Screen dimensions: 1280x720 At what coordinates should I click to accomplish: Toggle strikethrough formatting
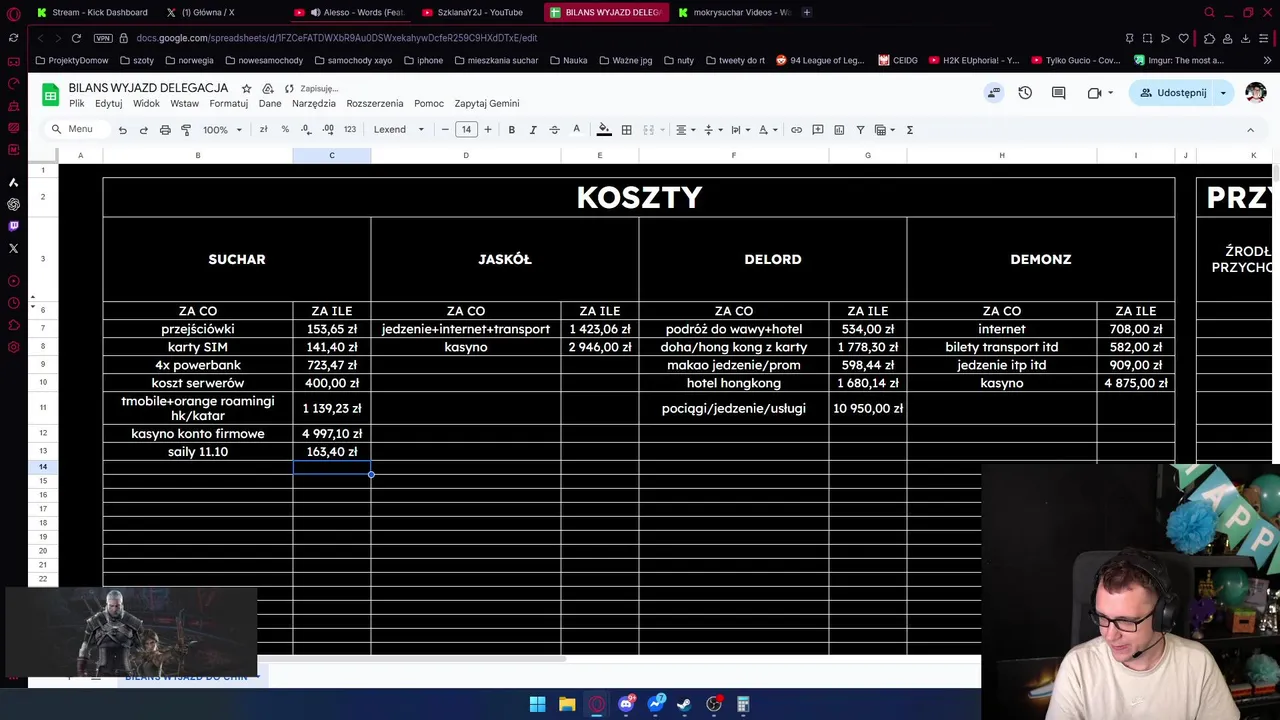[554, 130]
